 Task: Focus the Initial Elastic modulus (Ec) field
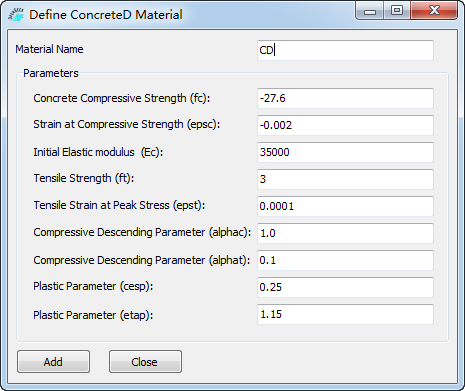[x=345, y=152]
